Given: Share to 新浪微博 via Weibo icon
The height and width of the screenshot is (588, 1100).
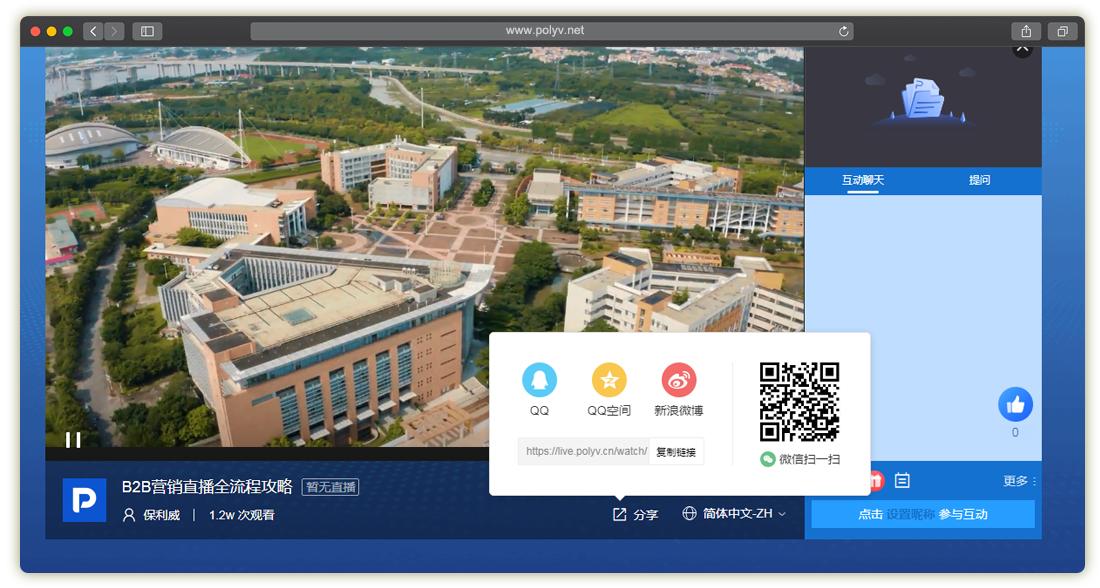Looking at the screenshot, I should (679, 380).
